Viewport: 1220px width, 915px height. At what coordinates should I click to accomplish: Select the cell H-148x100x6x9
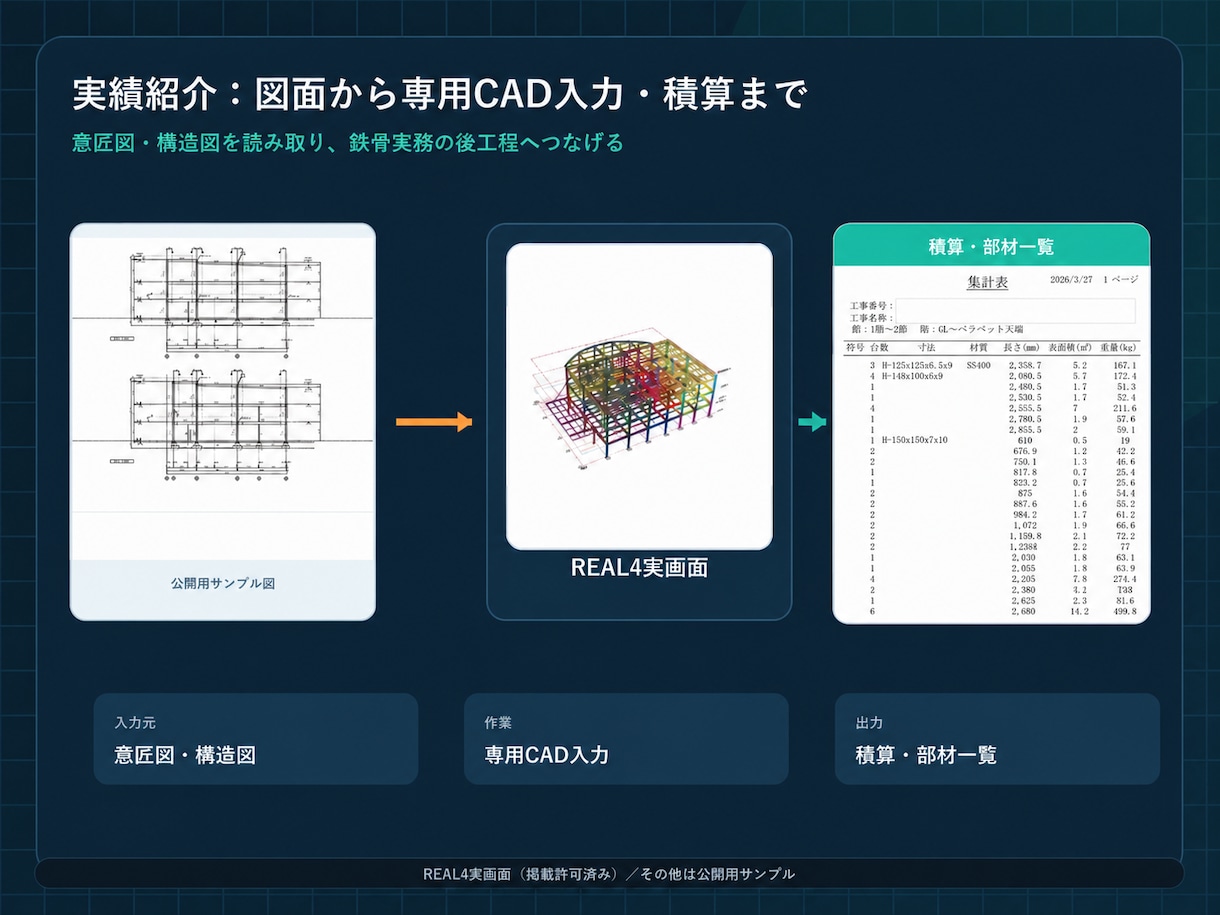(x=912, y=376)
